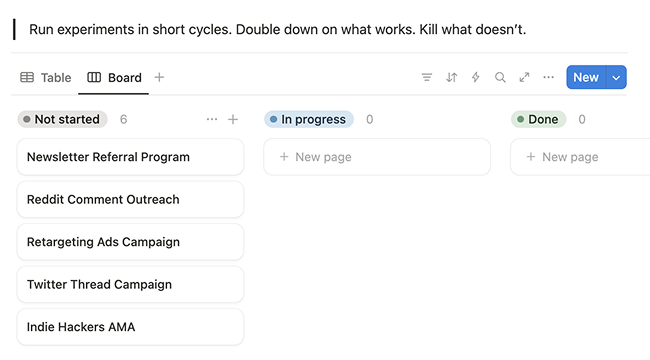This screenshot has height=360, width=650.
Task: Add New page under Done column
Action: 580,157
